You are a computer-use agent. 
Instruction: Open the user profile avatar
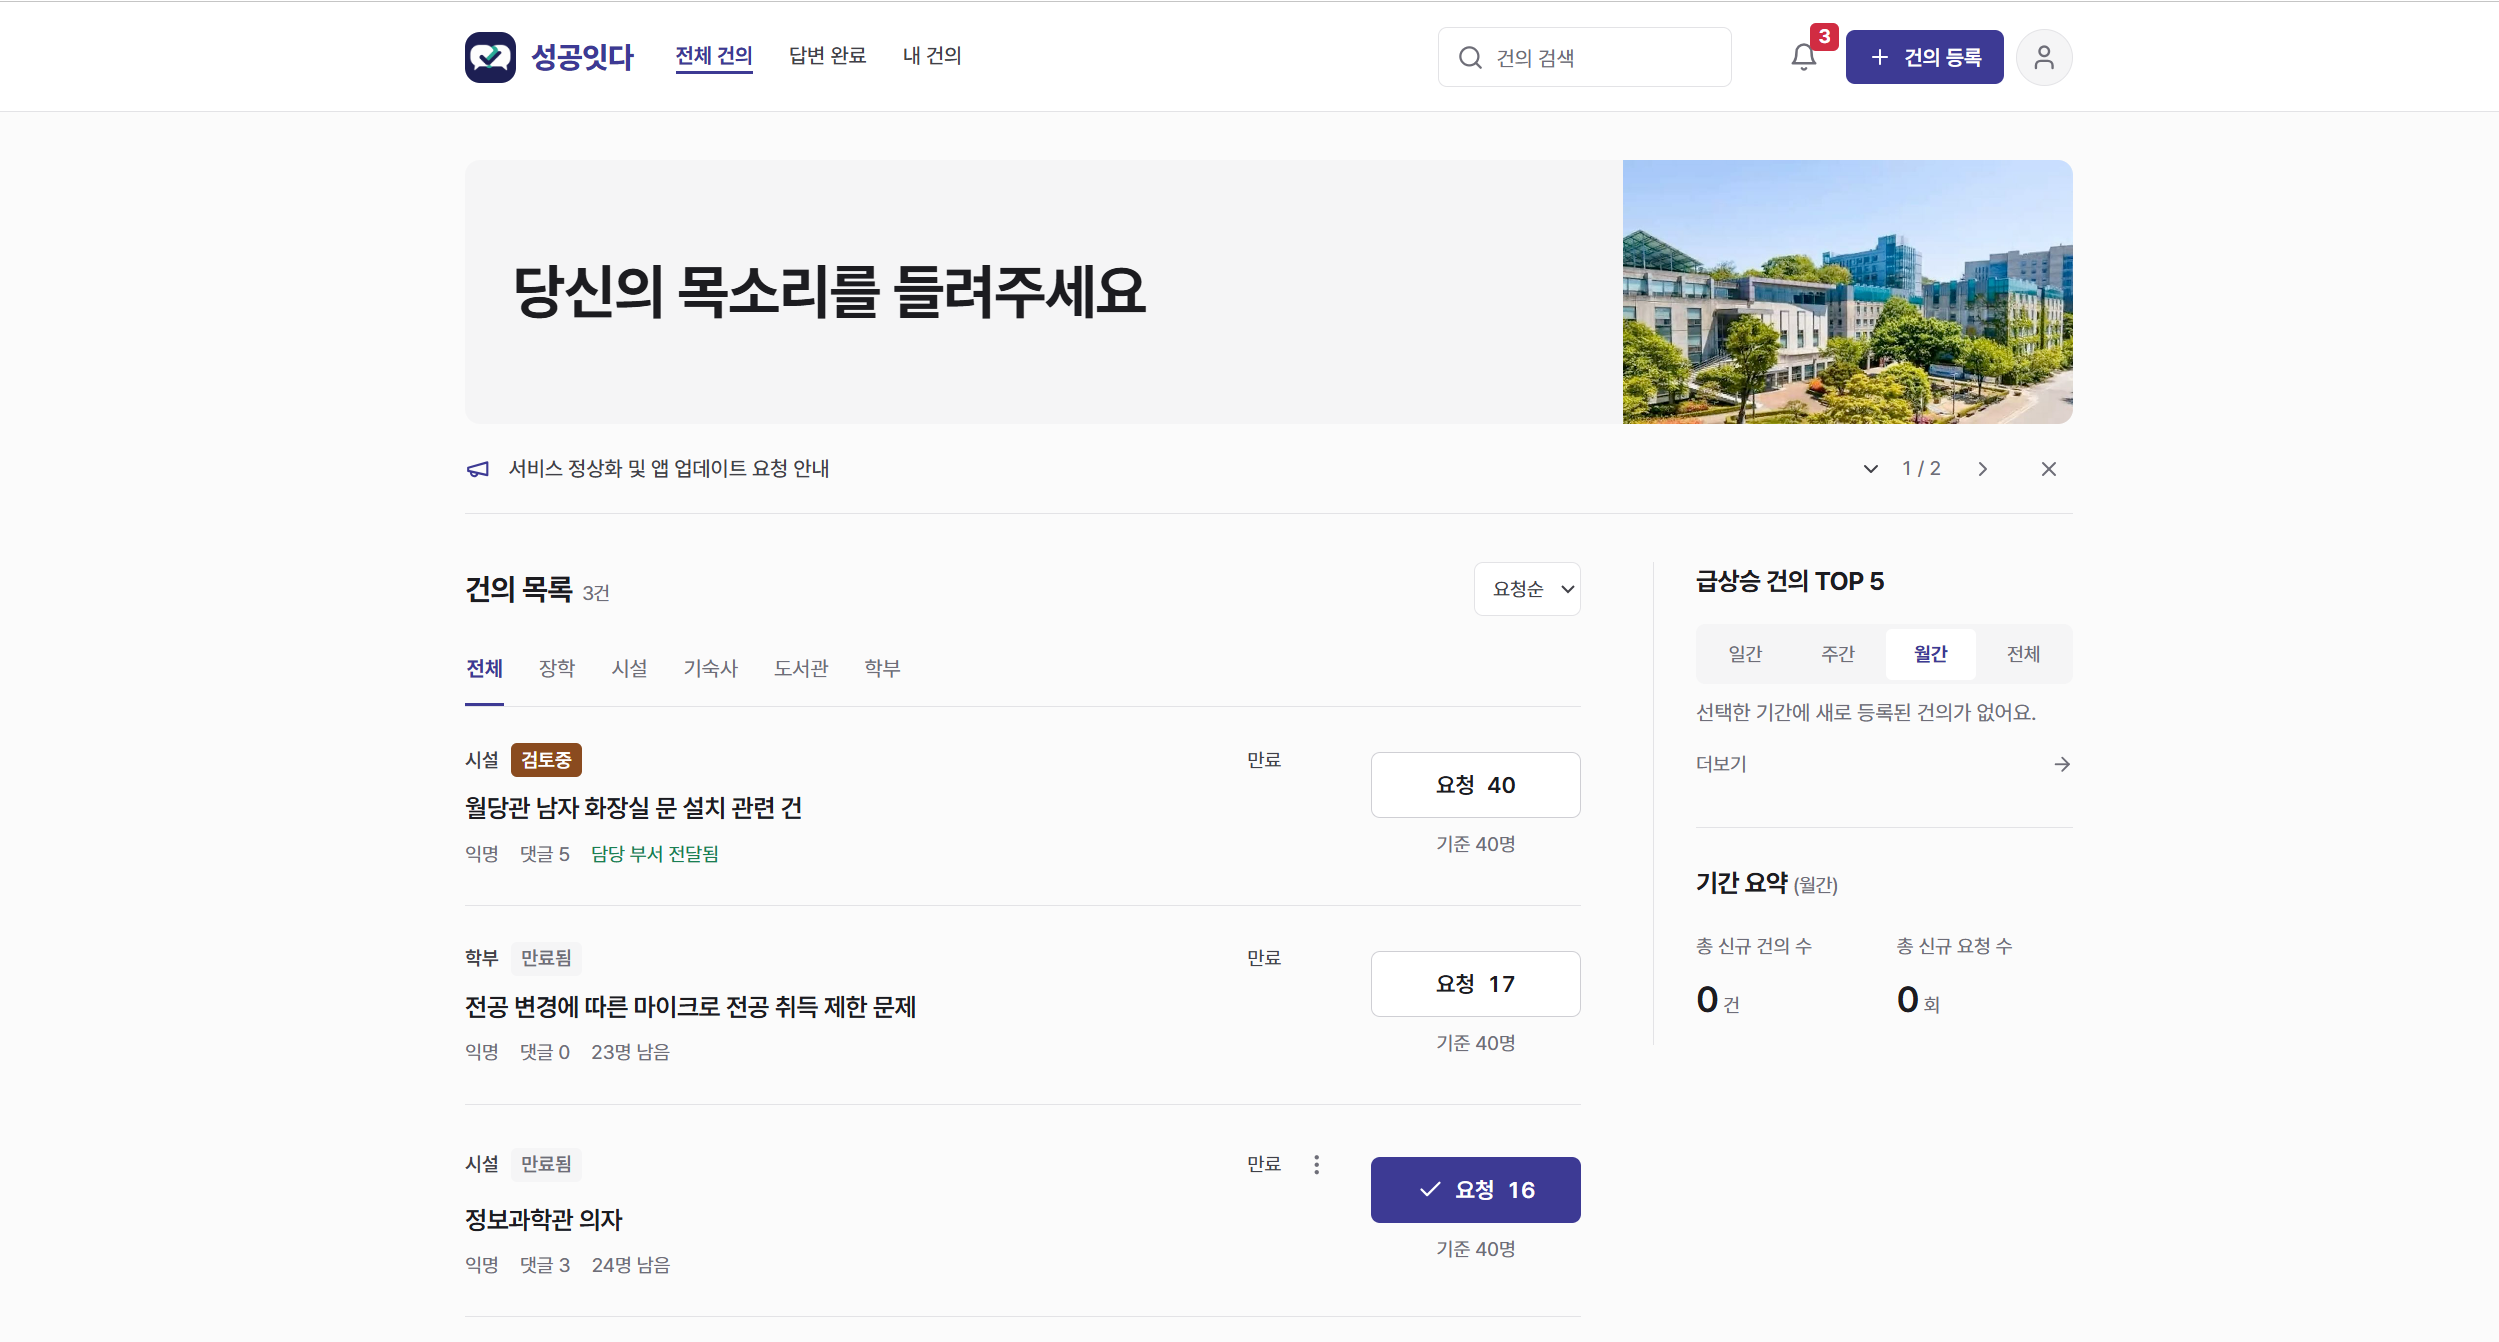(2044, 57)
